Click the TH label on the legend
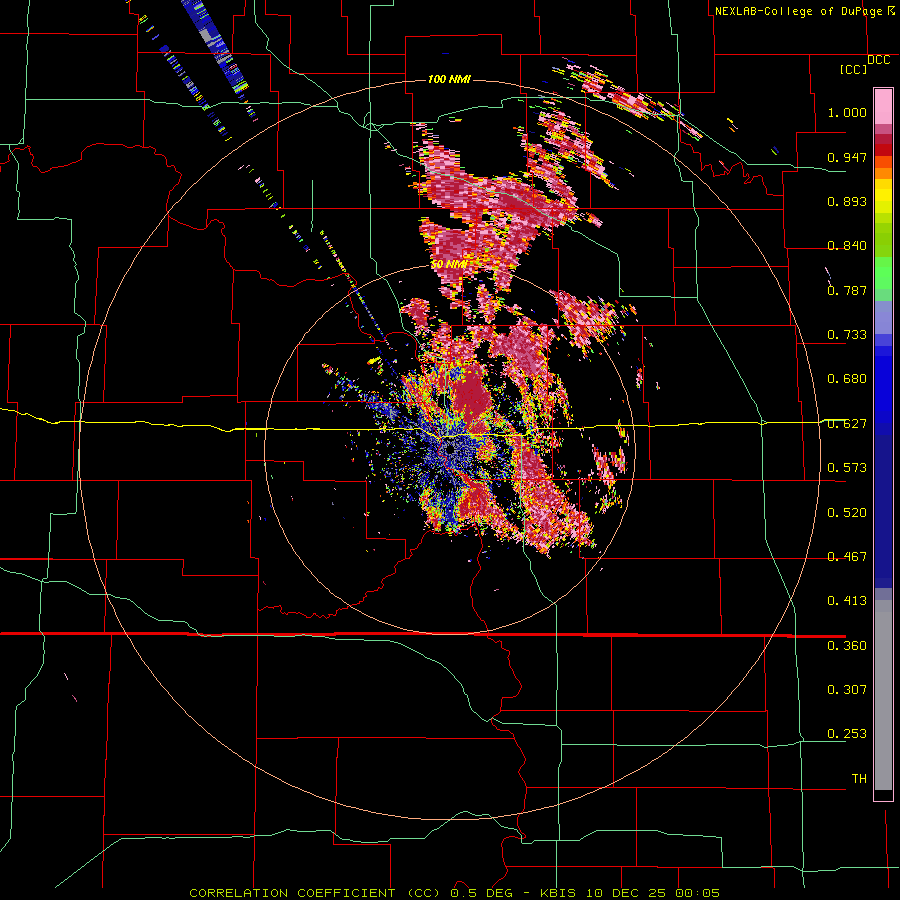The height and width of the screenshot is (900, 900). click(859, 779)
